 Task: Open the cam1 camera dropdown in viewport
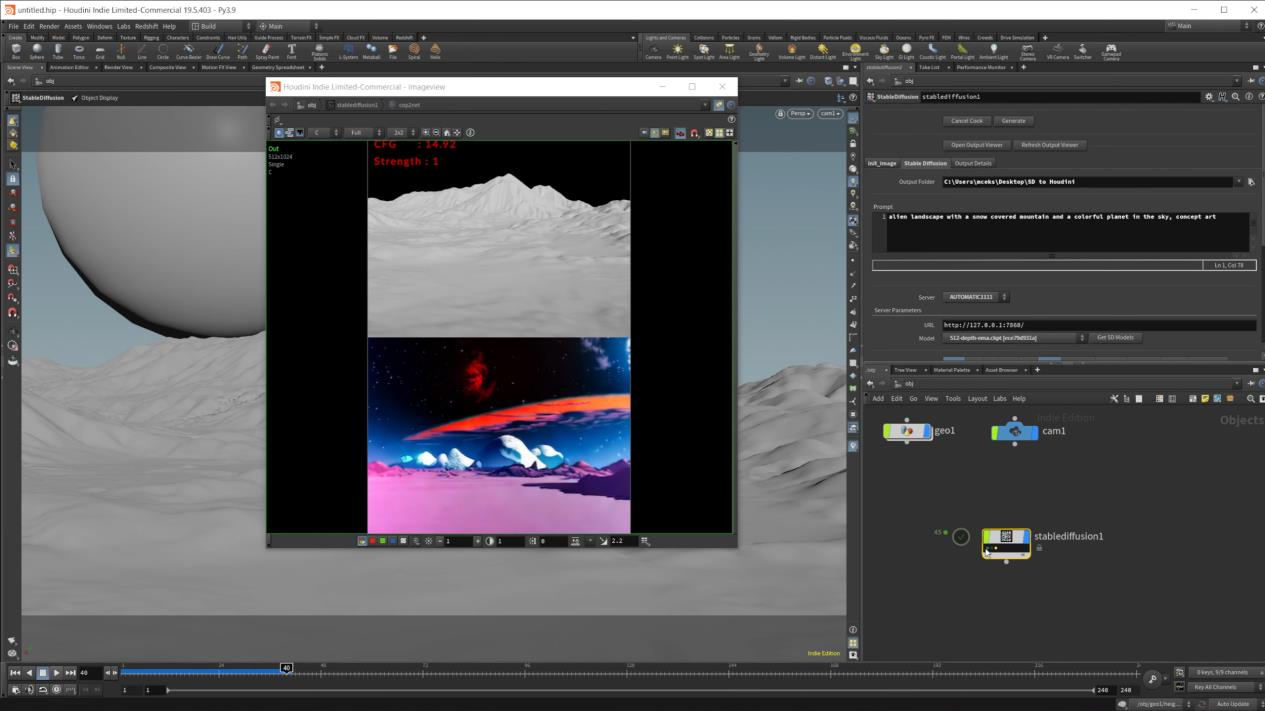coord(830,114)
